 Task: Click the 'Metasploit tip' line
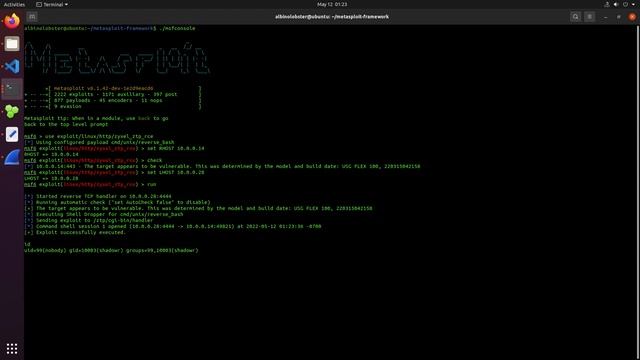click(x=96, y=118)
